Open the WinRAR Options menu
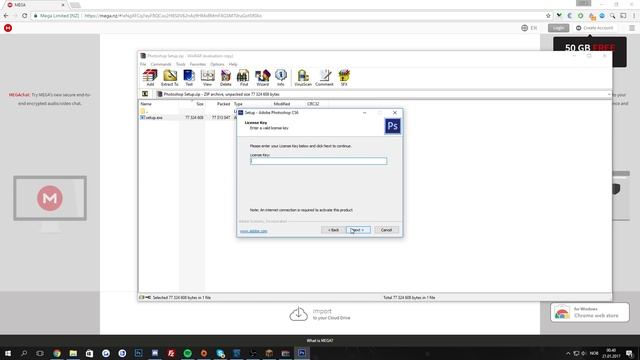Image resolution: width=640 pixels, height=360 pixels. (217, 64)
